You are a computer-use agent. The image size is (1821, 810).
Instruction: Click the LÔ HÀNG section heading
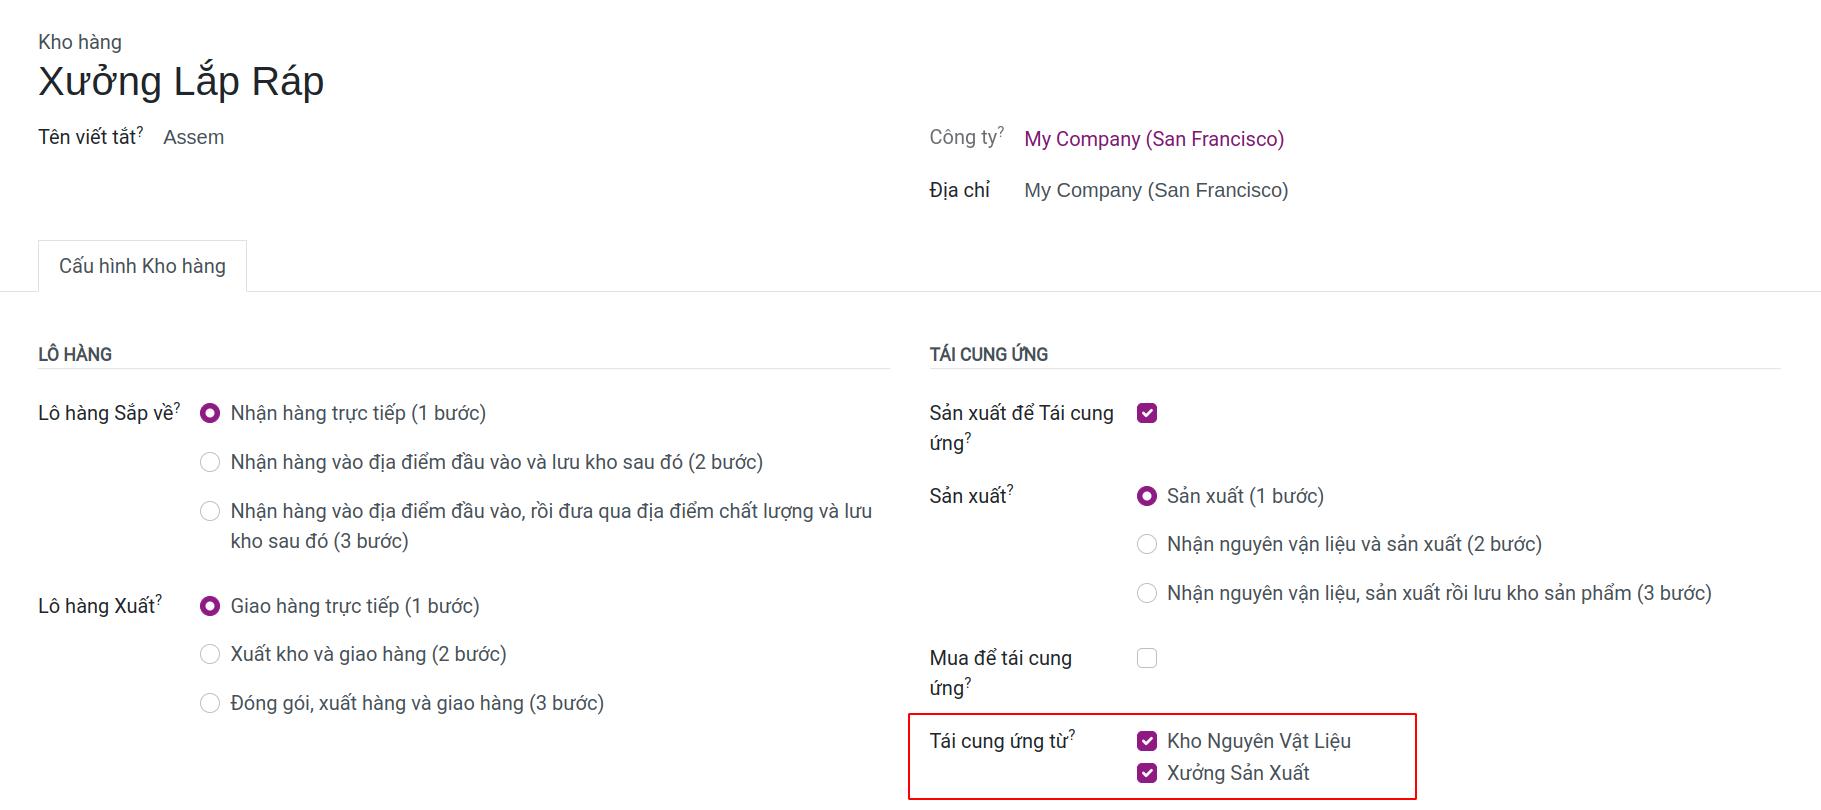click(x=75, y=354)
